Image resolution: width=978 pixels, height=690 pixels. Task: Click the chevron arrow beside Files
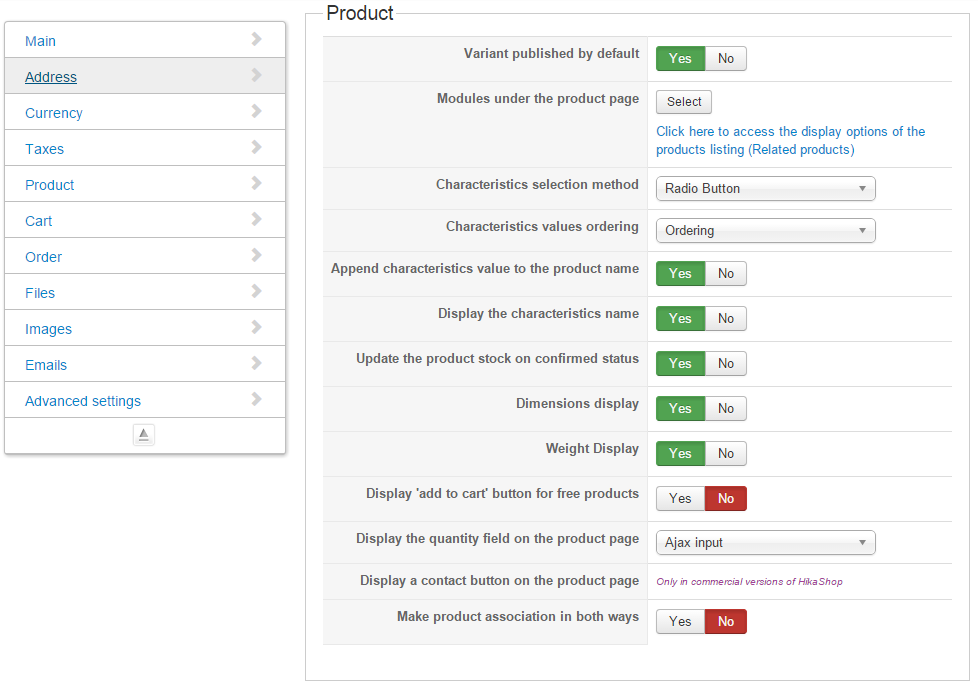click(257, 292)
